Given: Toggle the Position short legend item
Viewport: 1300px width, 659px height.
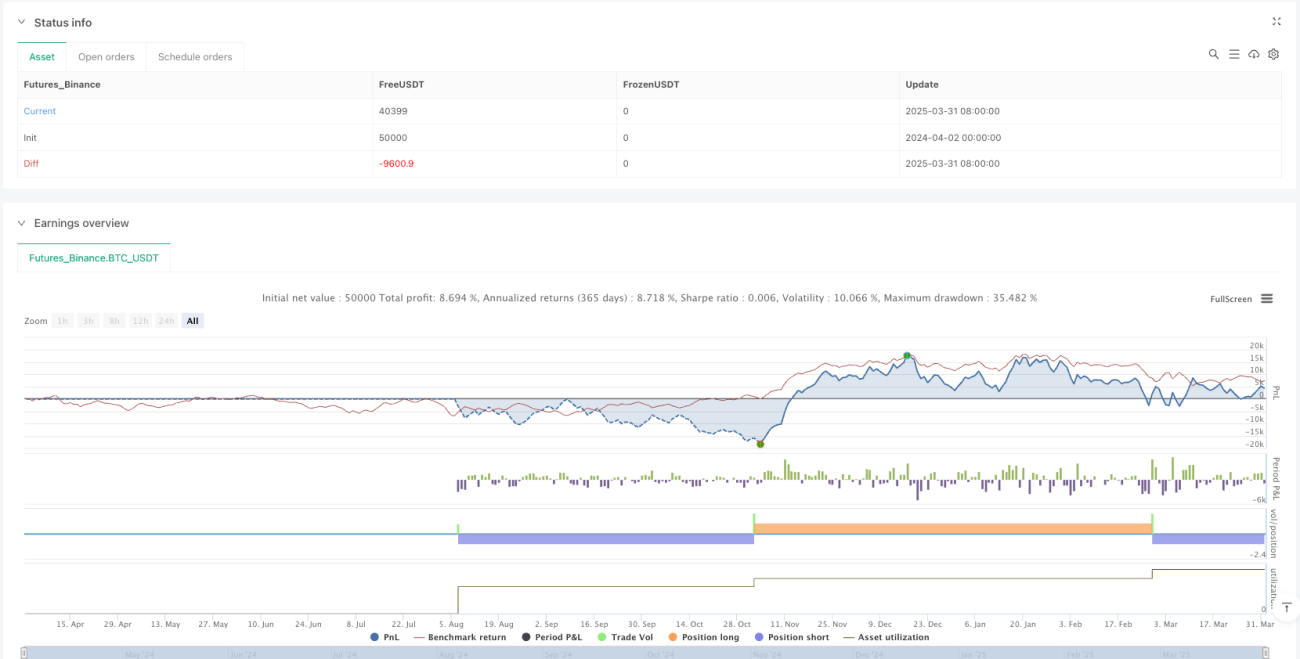Looking at the screenshot, I should (790, 637).
